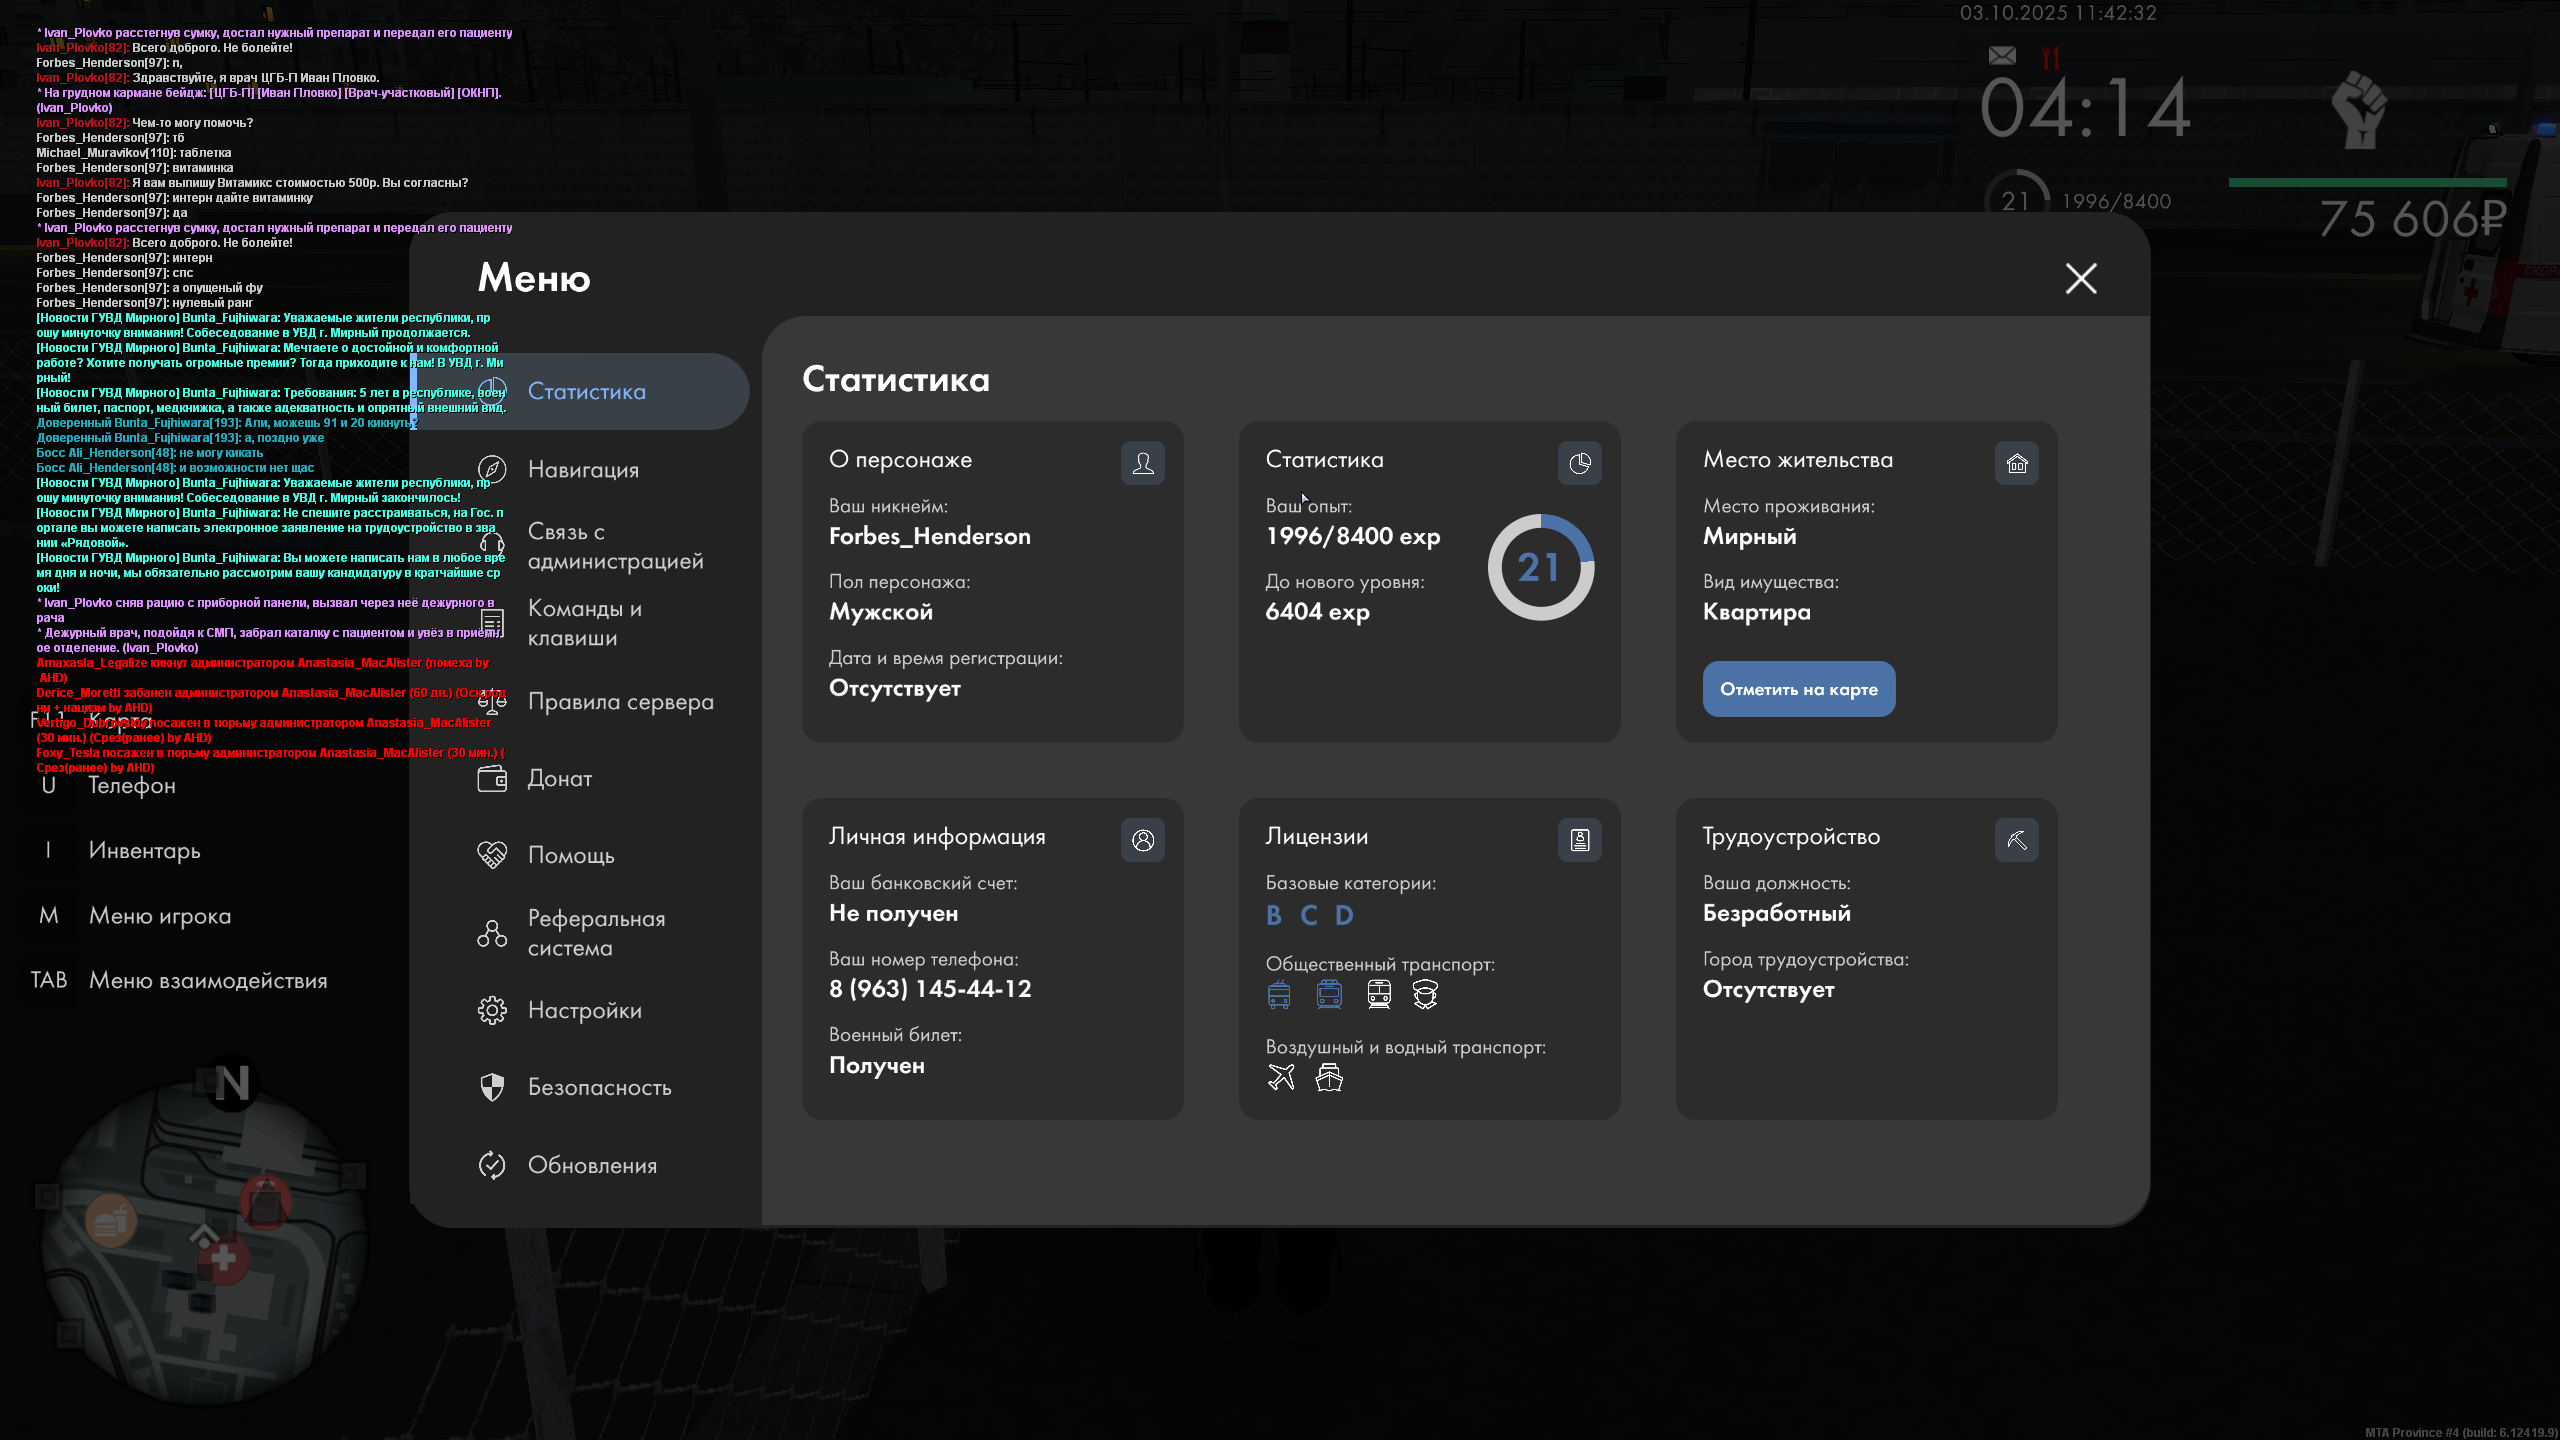Click the envelope mail icon in HUD
The image size is (2560, 1440).
pos(2002,56)
